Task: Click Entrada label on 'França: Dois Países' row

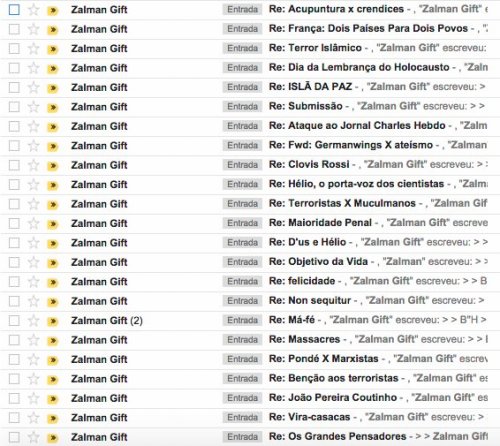Action: (x=242, y=29)
